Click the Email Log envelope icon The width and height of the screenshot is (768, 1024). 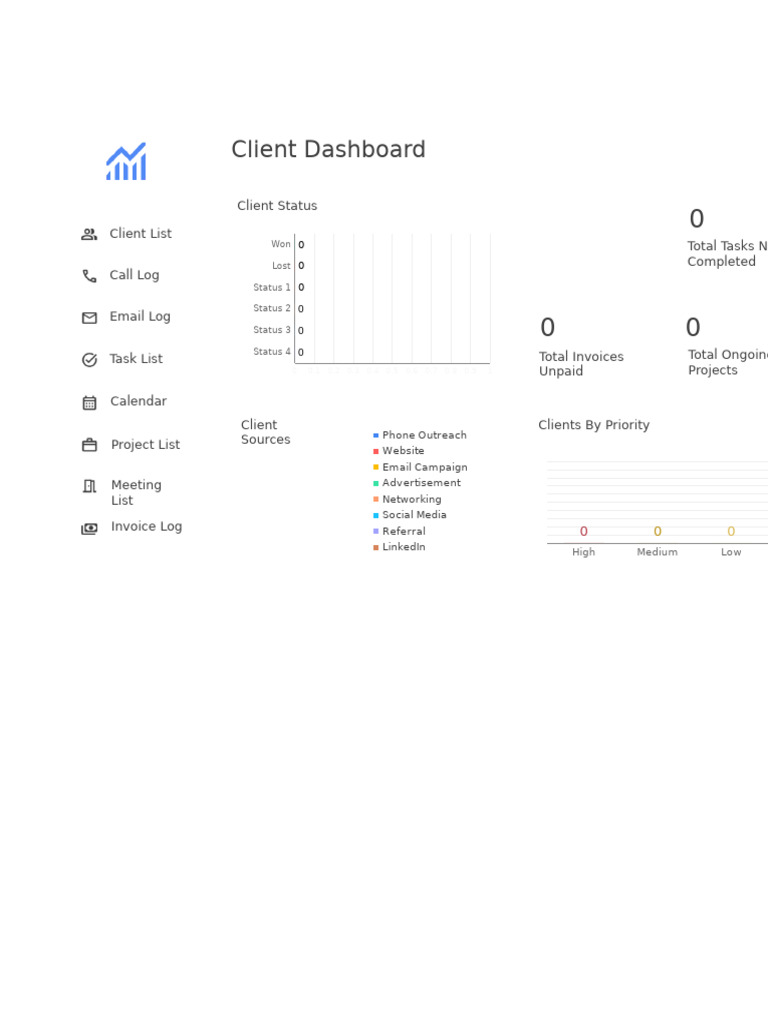coord(89,318)
